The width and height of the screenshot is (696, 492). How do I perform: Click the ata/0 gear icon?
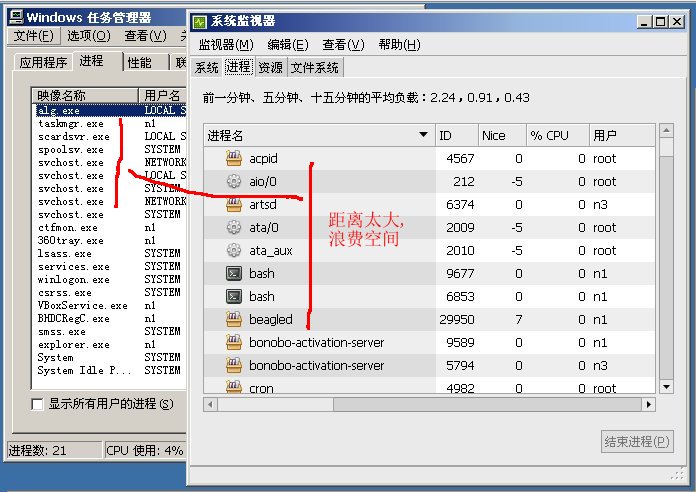pyautogui.click(x=234, y=227)
